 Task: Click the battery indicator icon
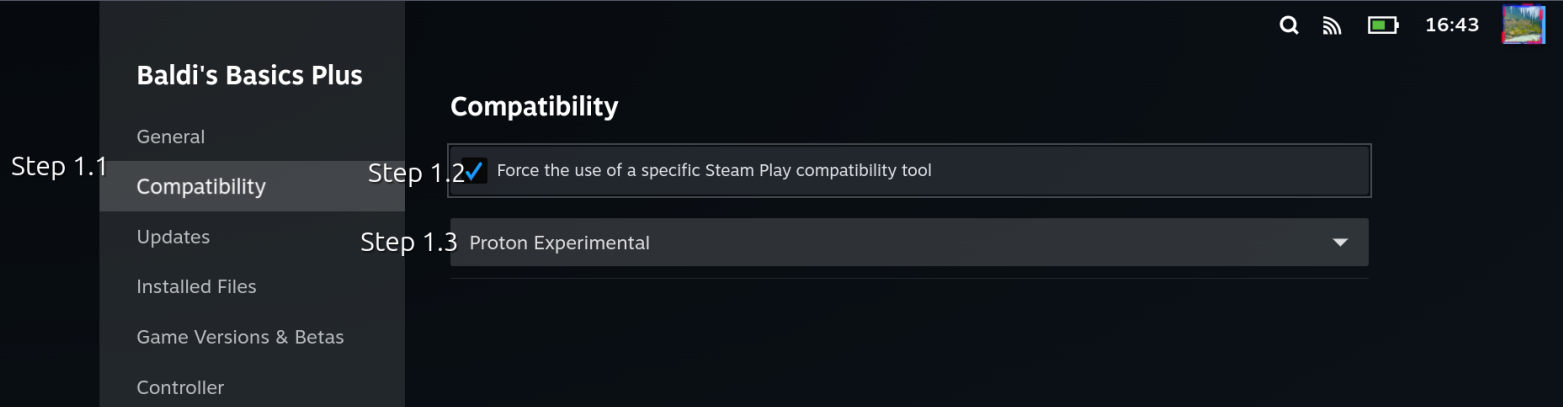[1382, 26]
